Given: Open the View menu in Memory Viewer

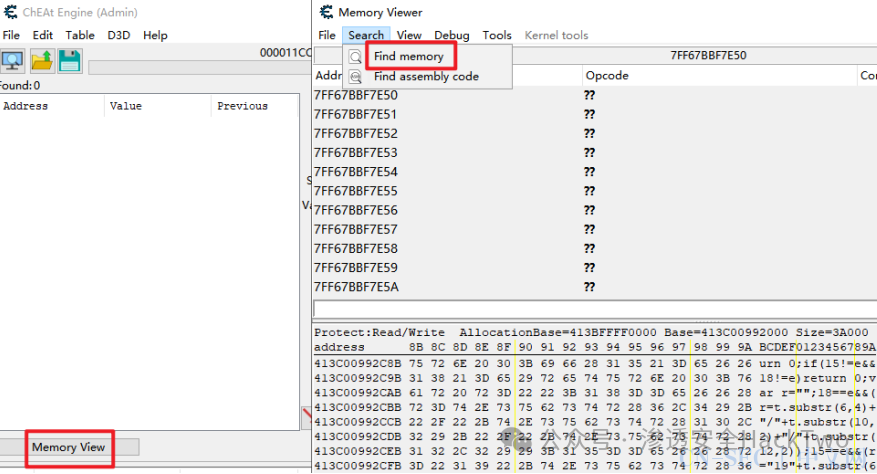Looking at the screenshot, I should pyautogui.click(x=409, y=35).
